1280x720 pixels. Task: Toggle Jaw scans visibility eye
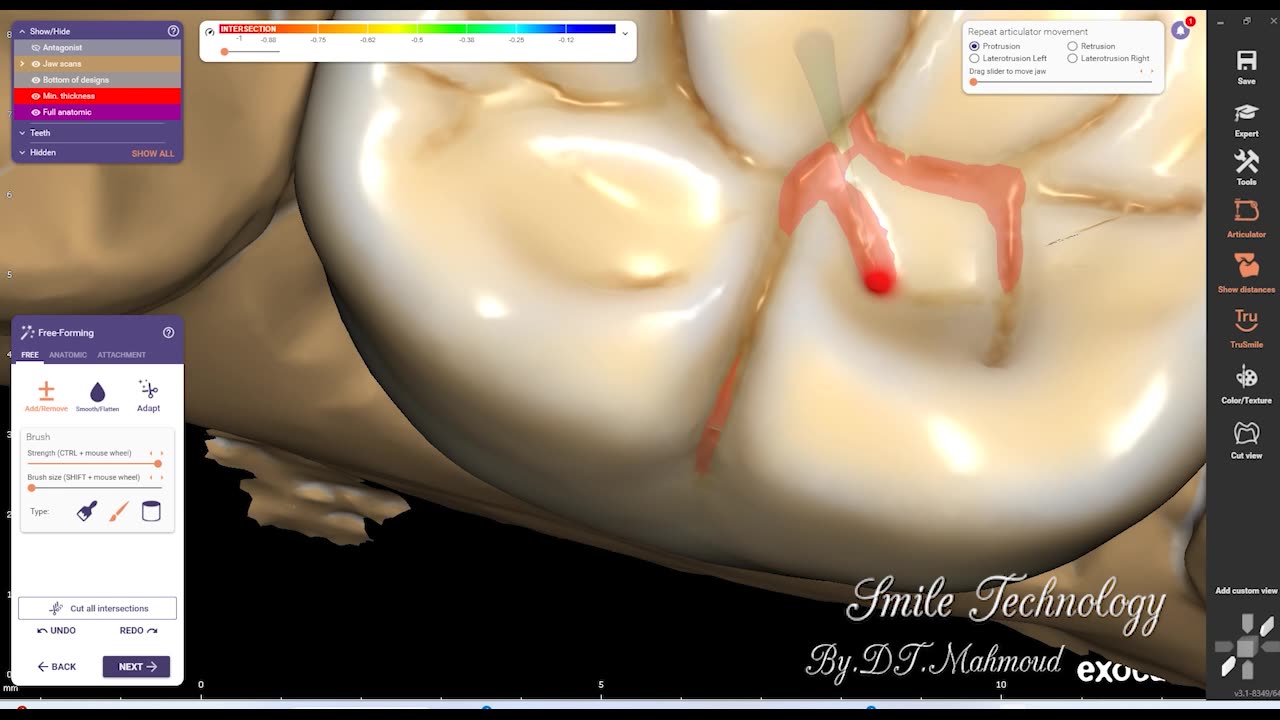tap(36, 63)
